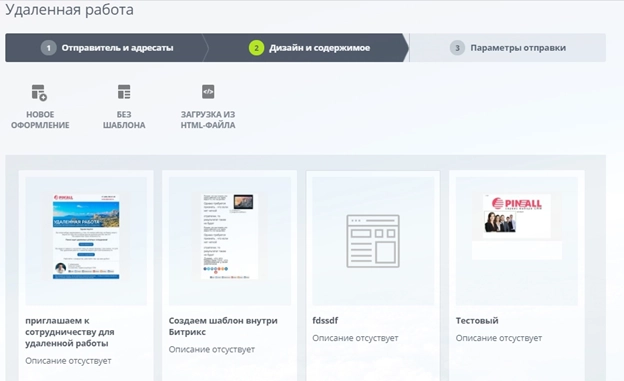Click the ЗАГРУЗКА ИЗ HTML-ФАЙЛА label
Viewport: 624px width, 381px height.
208,120
